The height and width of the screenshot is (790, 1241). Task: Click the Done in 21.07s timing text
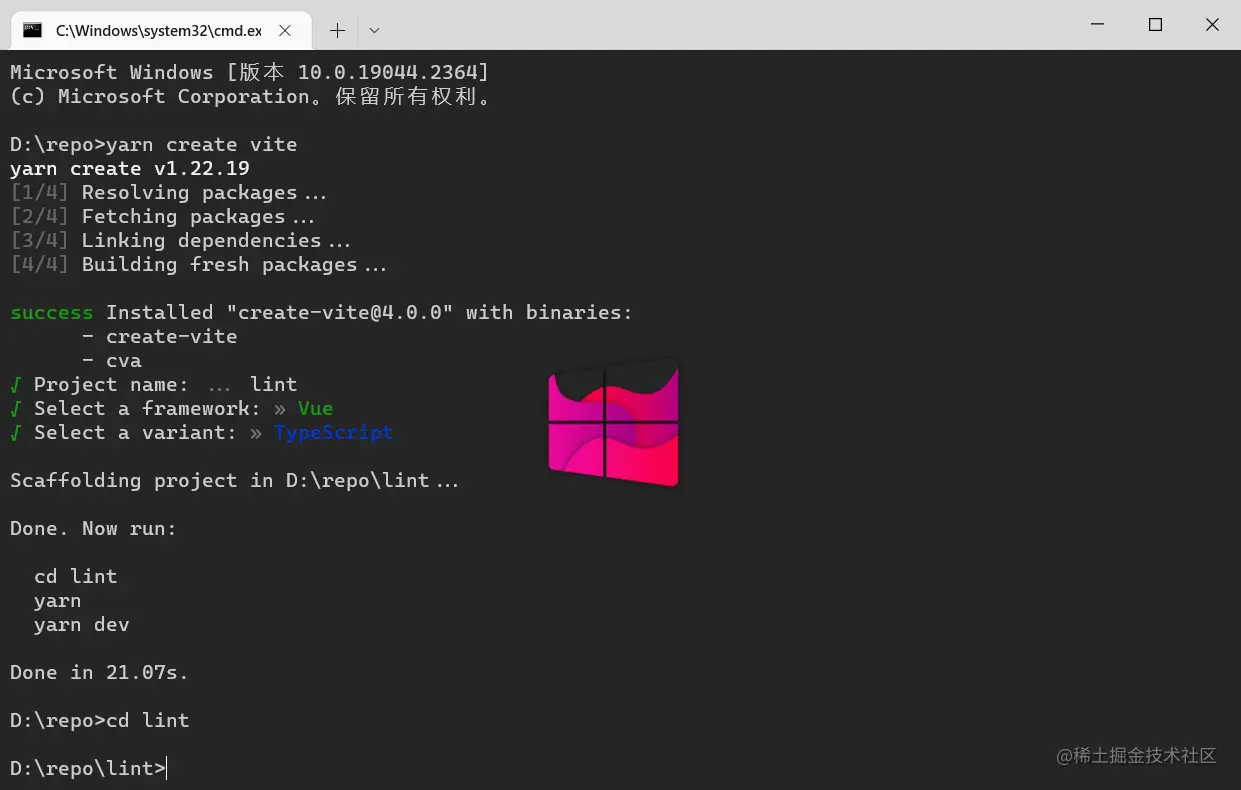pos(98,672)
